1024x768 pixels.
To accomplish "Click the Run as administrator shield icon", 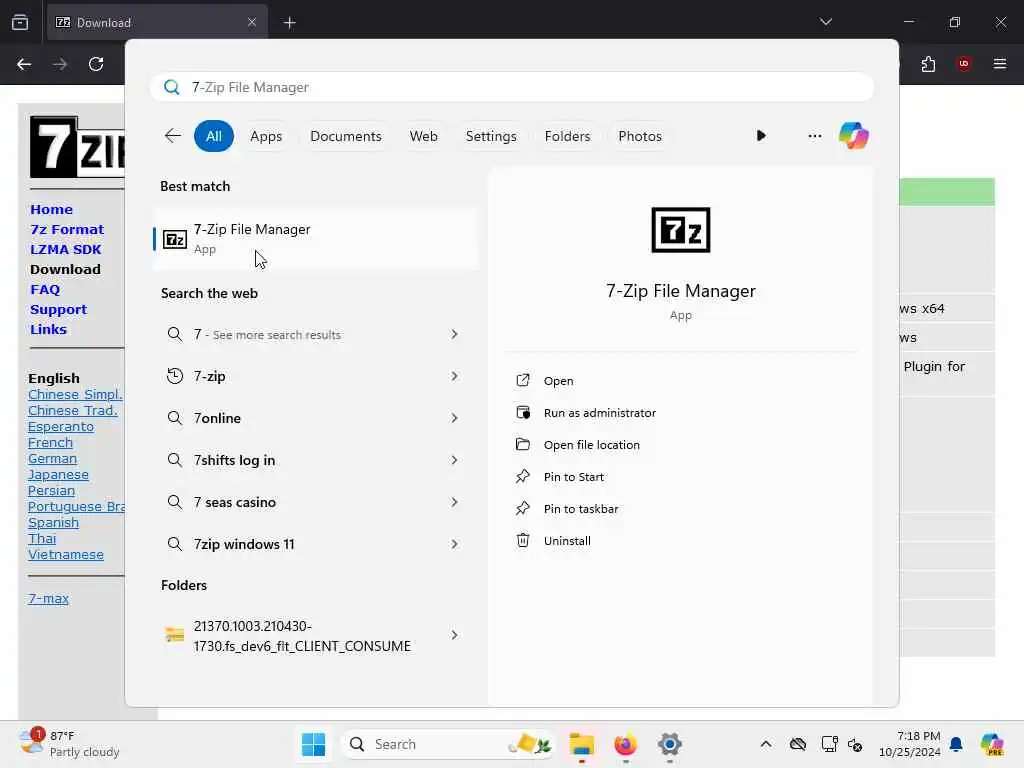I will [522, 413].
